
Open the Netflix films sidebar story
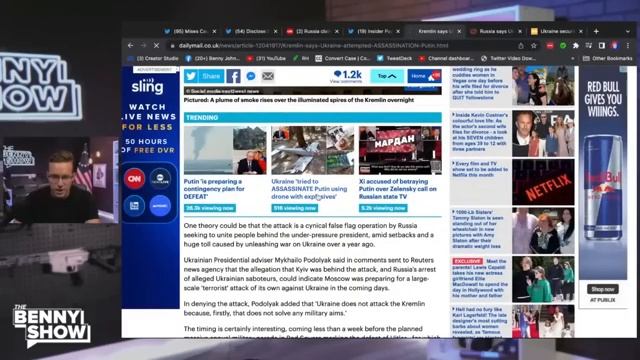[480, 169]
